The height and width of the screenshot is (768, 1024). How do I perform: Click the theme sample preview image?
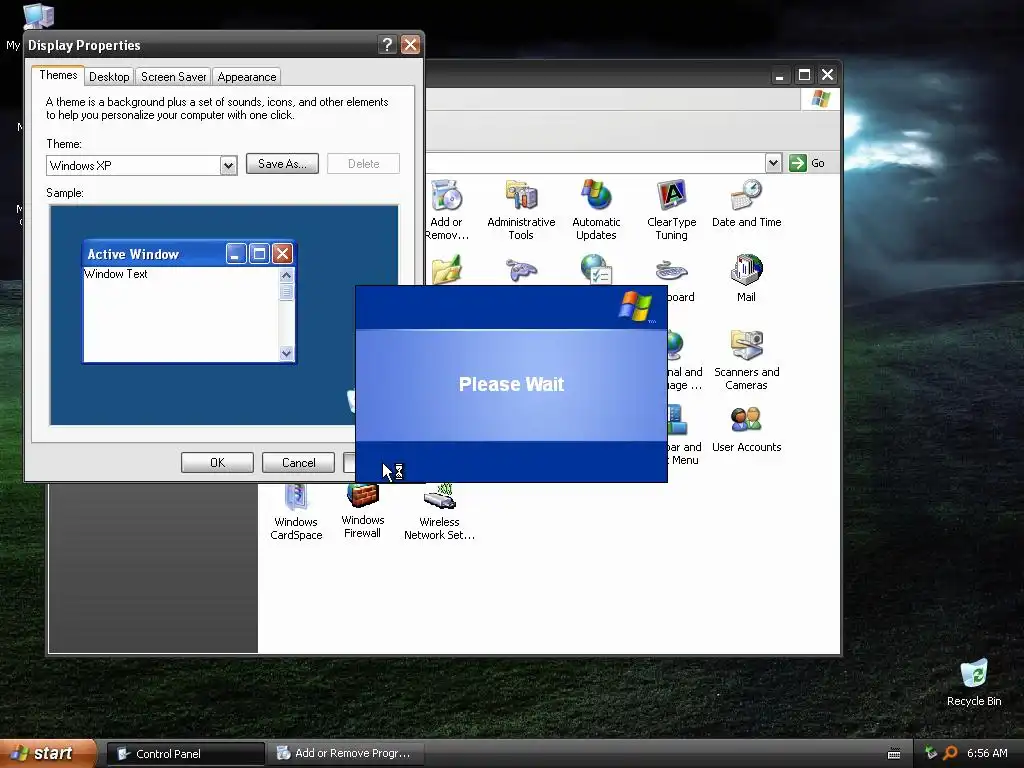click(224, 315)
